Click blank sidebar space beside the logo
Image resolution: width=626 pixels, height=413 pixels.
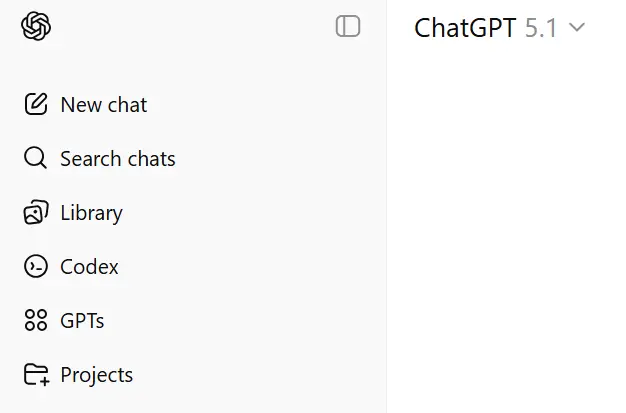point(192,26)
